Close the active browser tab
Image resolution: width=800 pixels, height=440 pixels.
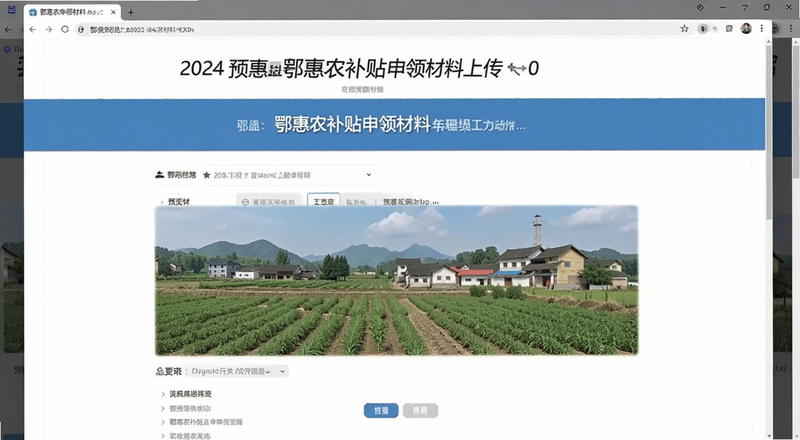113,12
